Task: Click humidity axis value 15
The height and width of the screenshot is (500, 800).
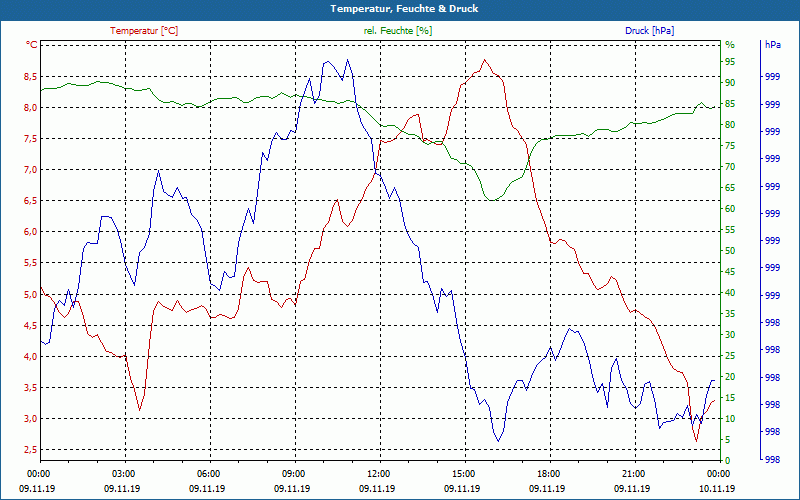Action: point(730,398)
